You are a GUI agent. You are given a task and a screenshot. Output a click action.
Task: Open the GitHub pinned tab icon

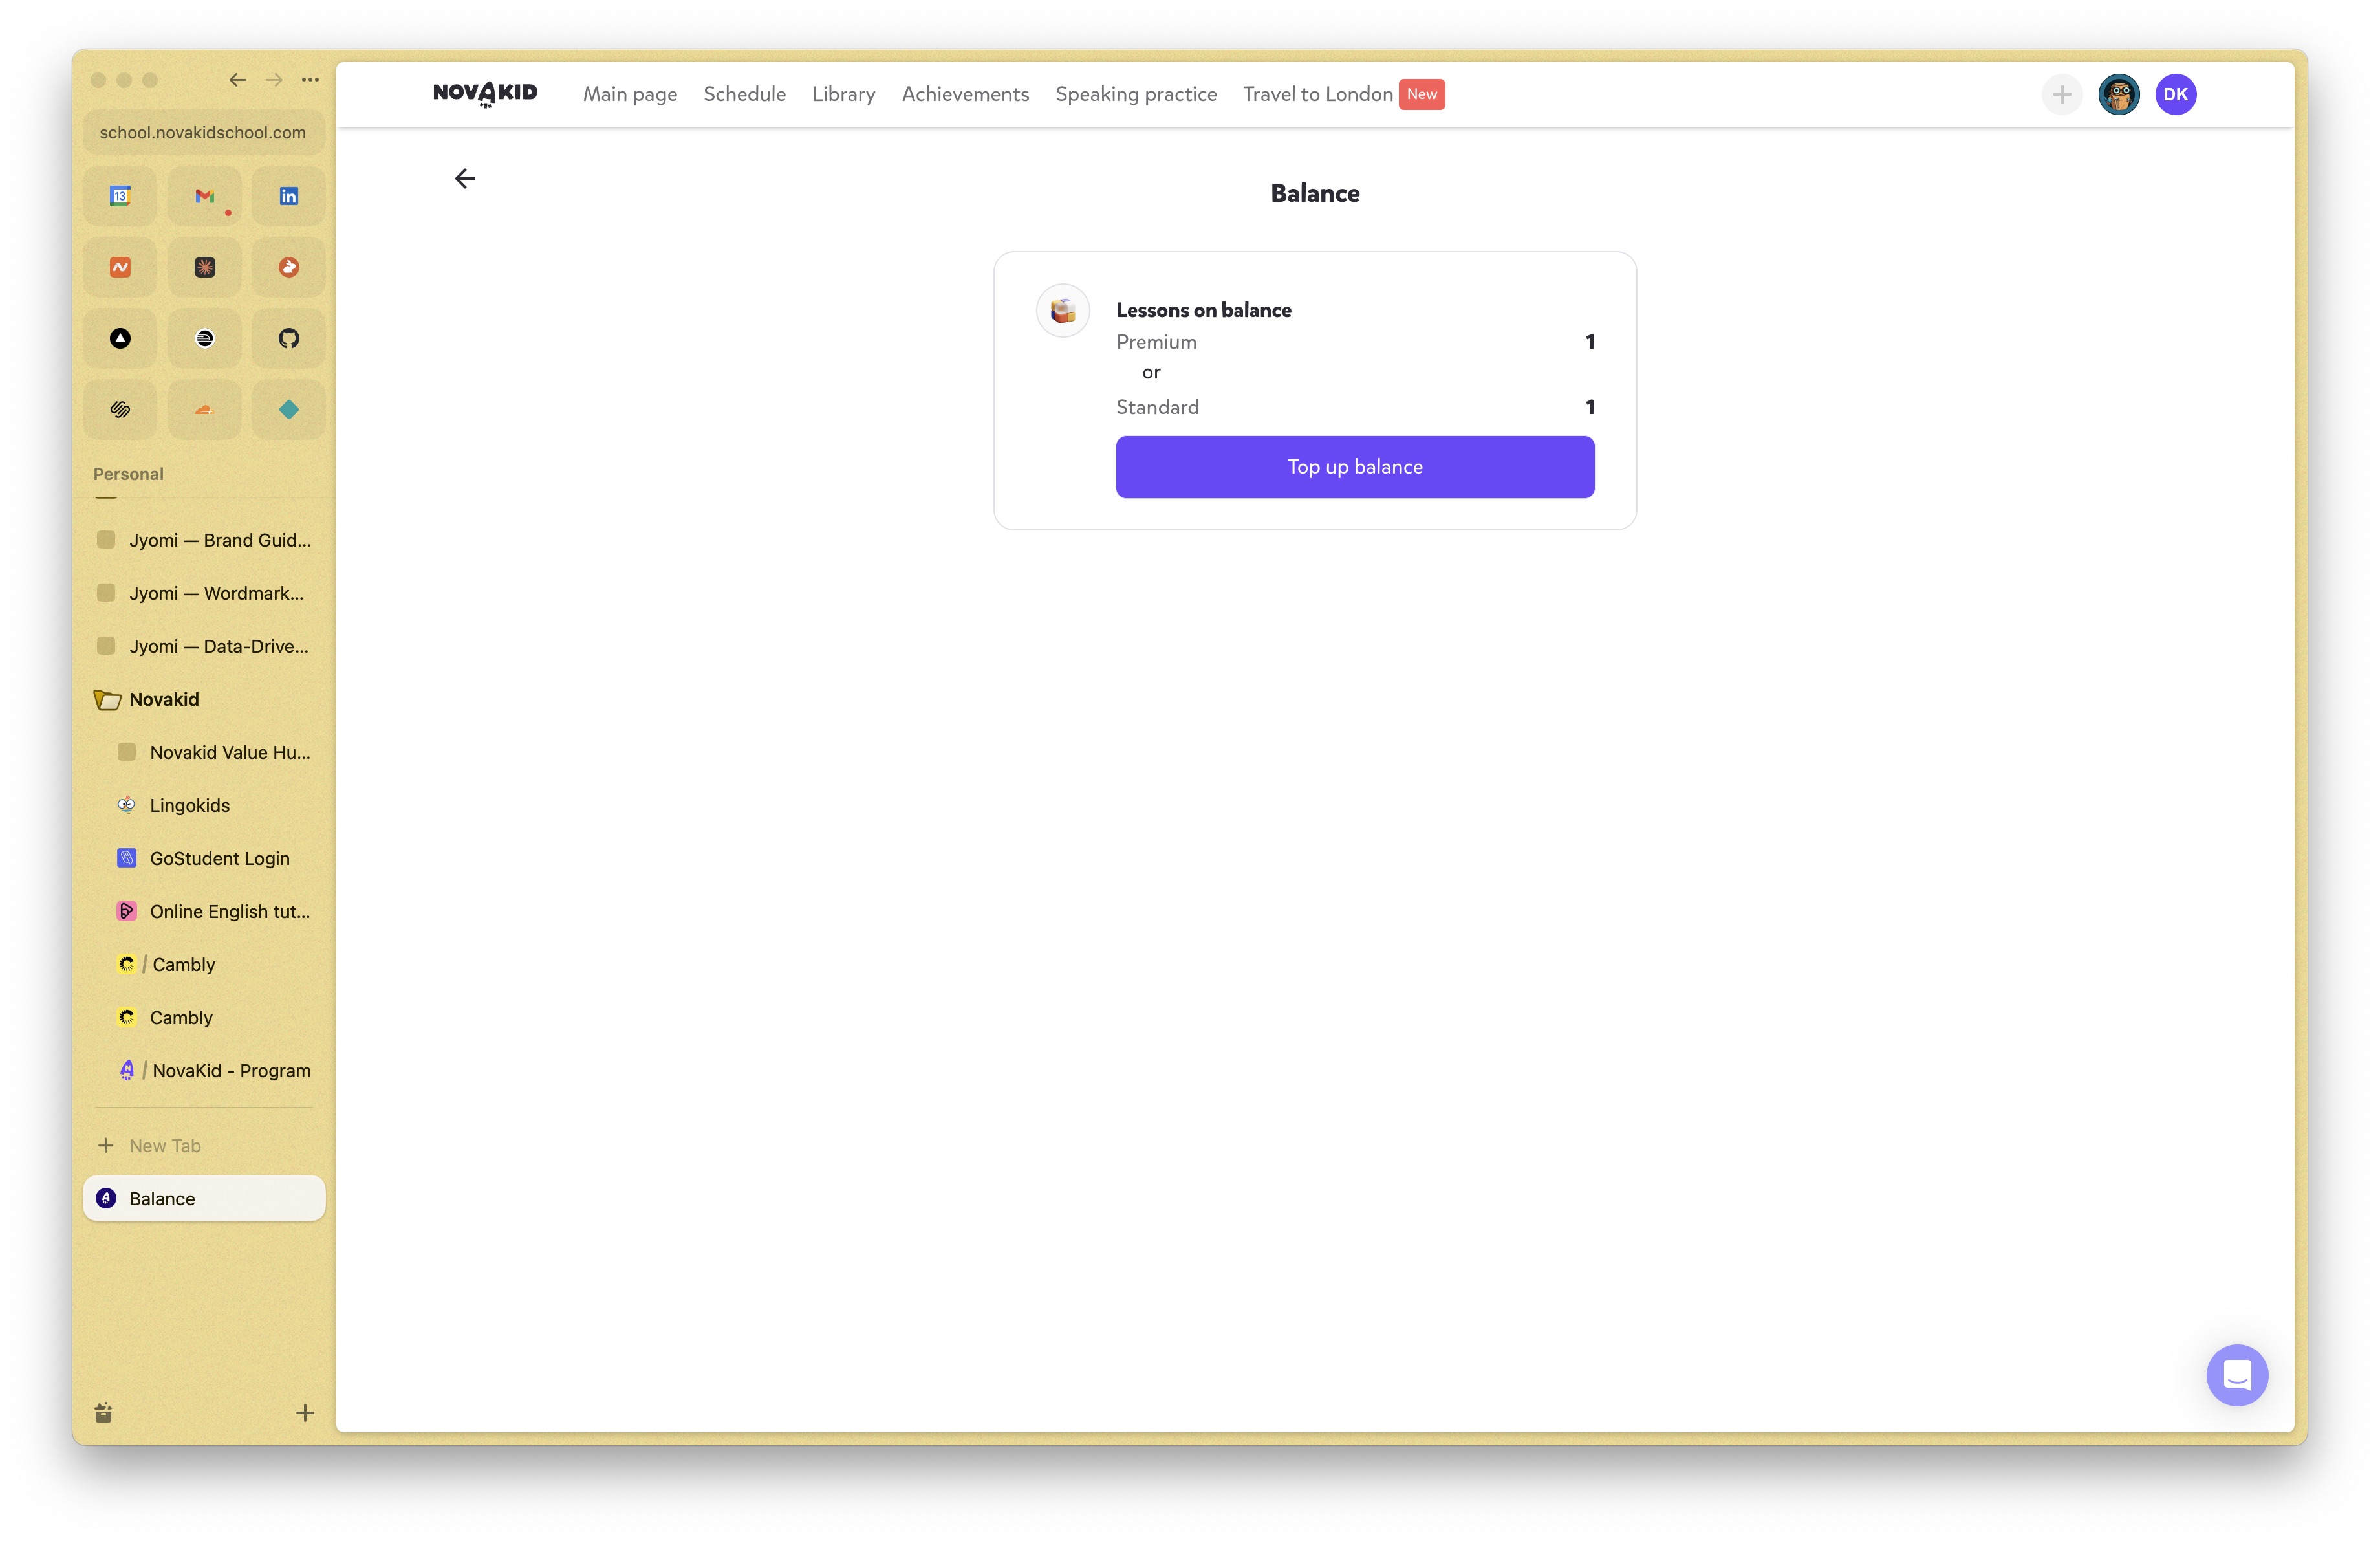(288, 338)
